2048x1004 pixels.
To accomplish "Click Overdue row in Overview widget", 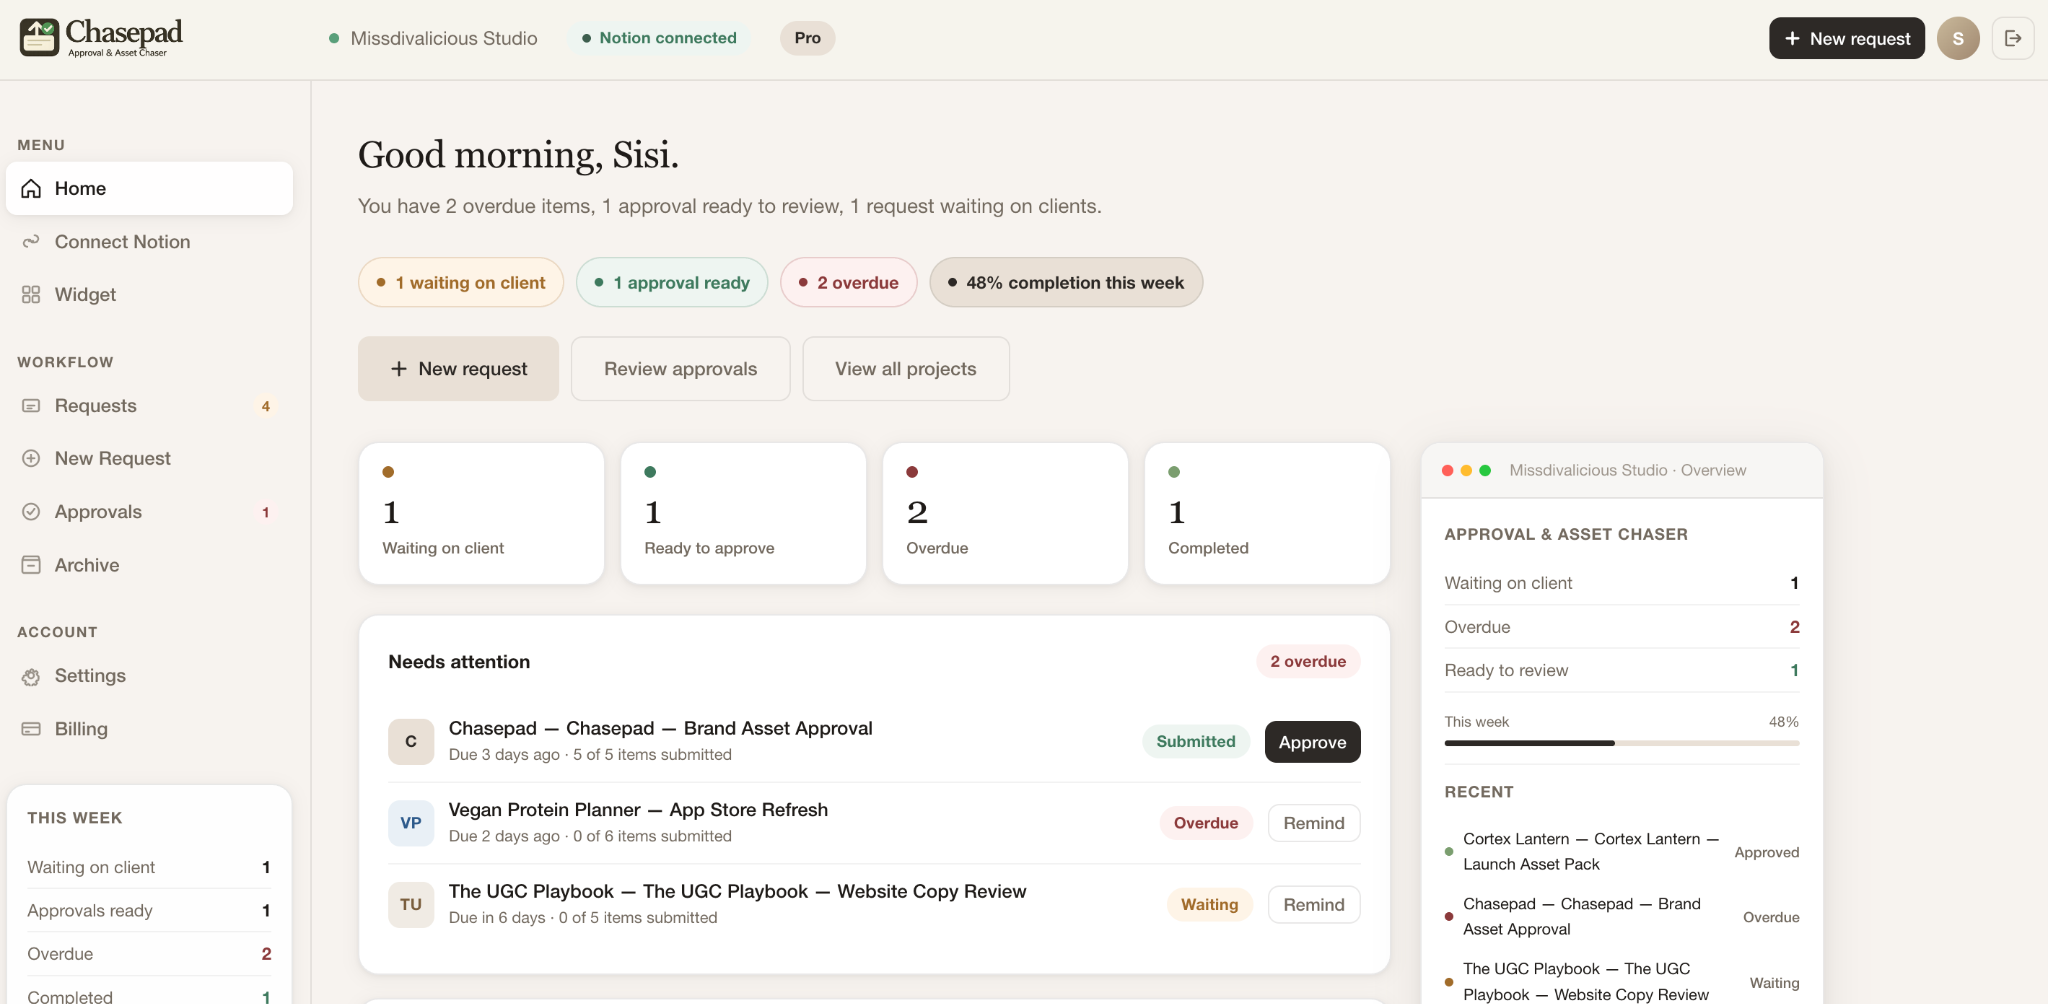I will (x=1622, y=627).
